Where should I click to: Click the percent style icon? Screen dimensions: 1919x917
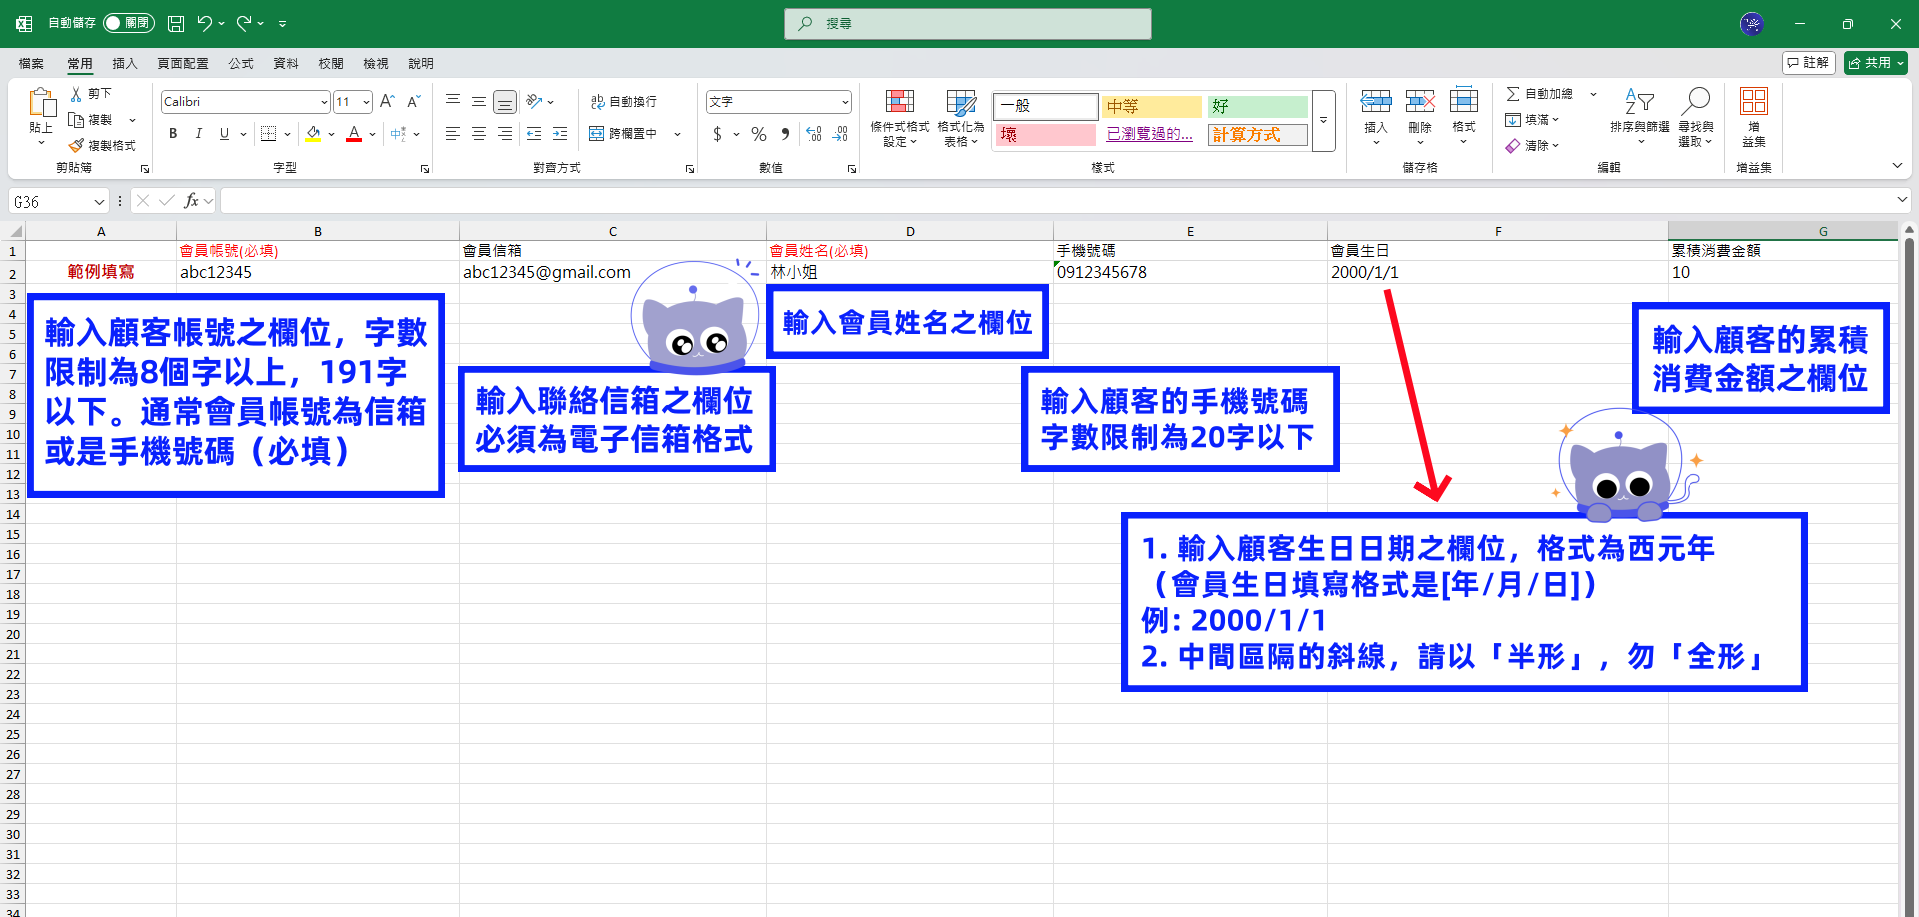click(x=759, y=134)
